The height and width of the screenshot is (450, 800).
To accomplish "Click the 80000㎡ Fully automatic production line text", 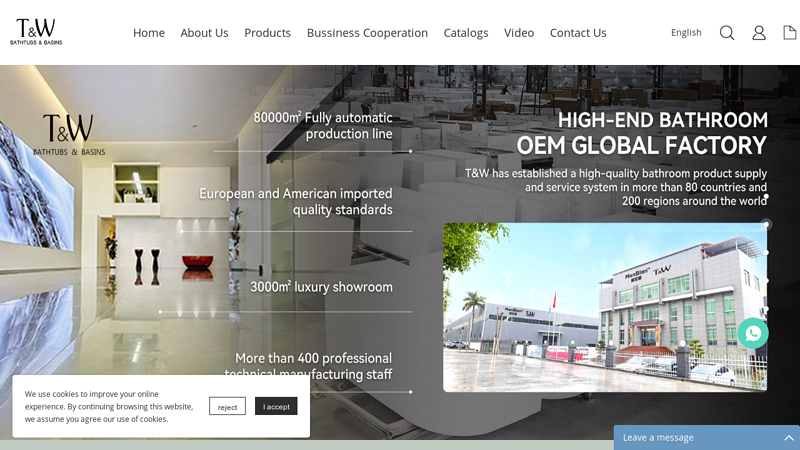I will pos(323,126).
